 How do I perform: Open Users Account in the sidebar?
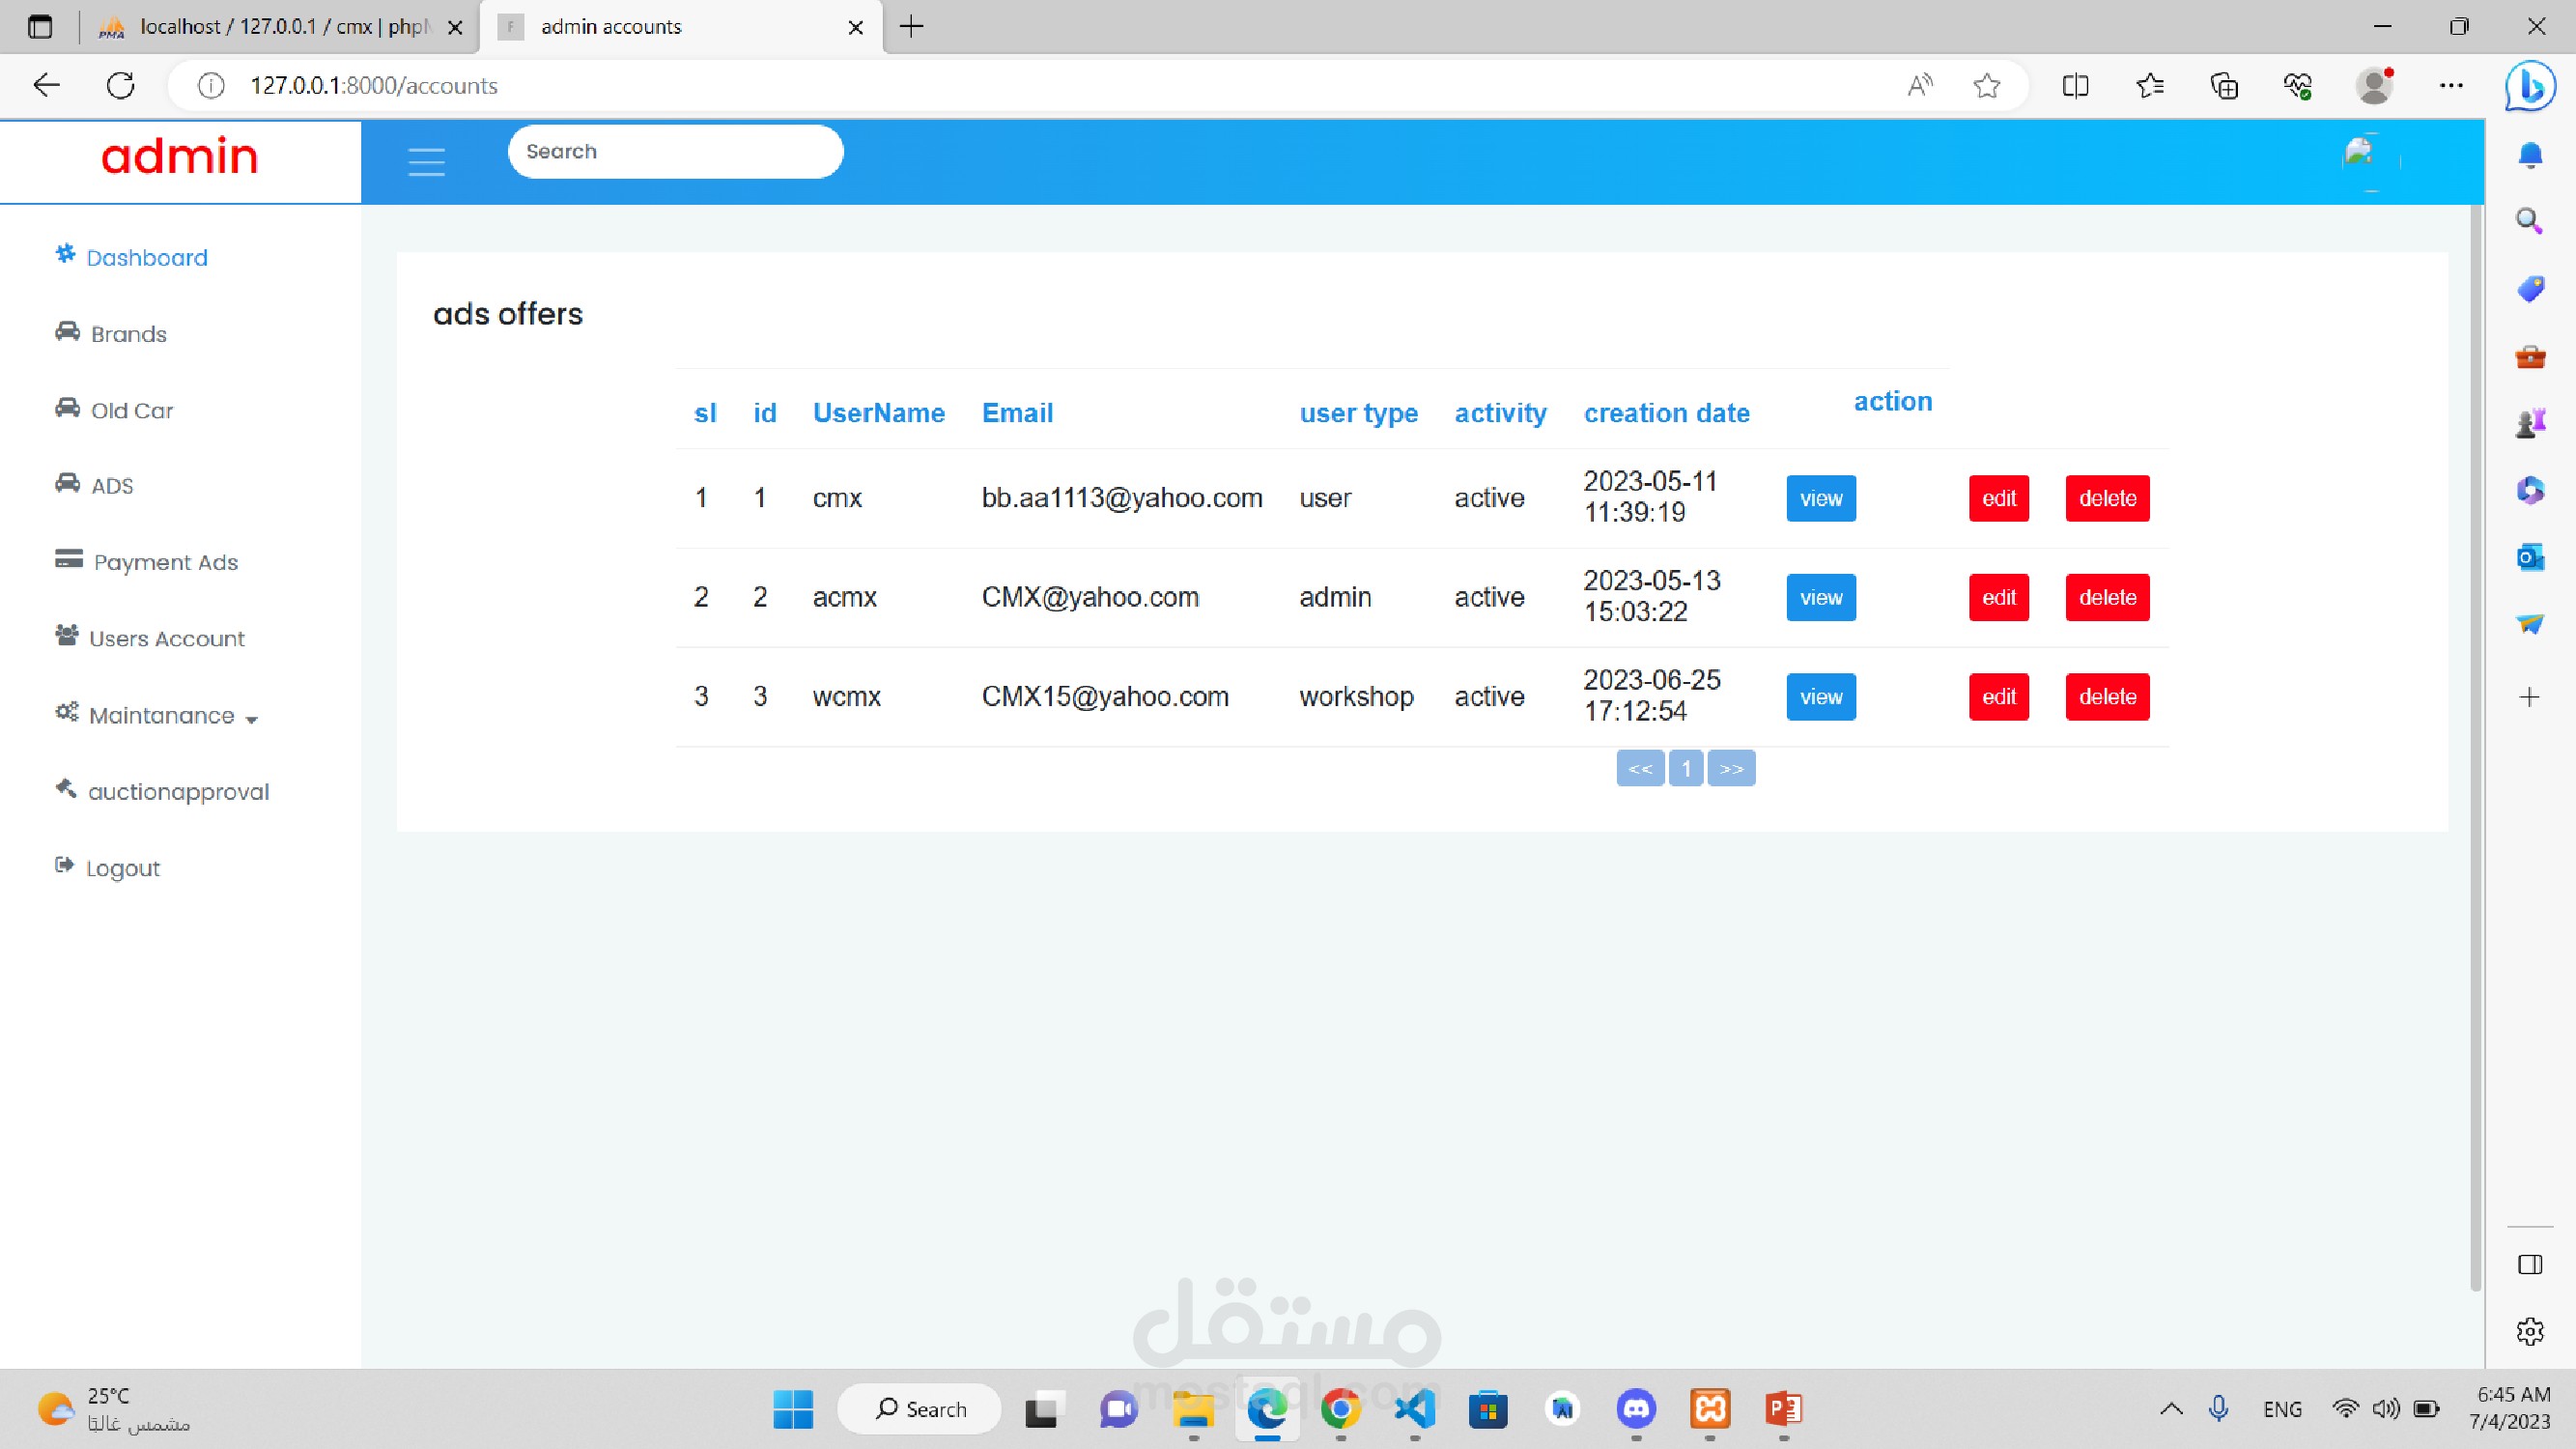point(166,638)
